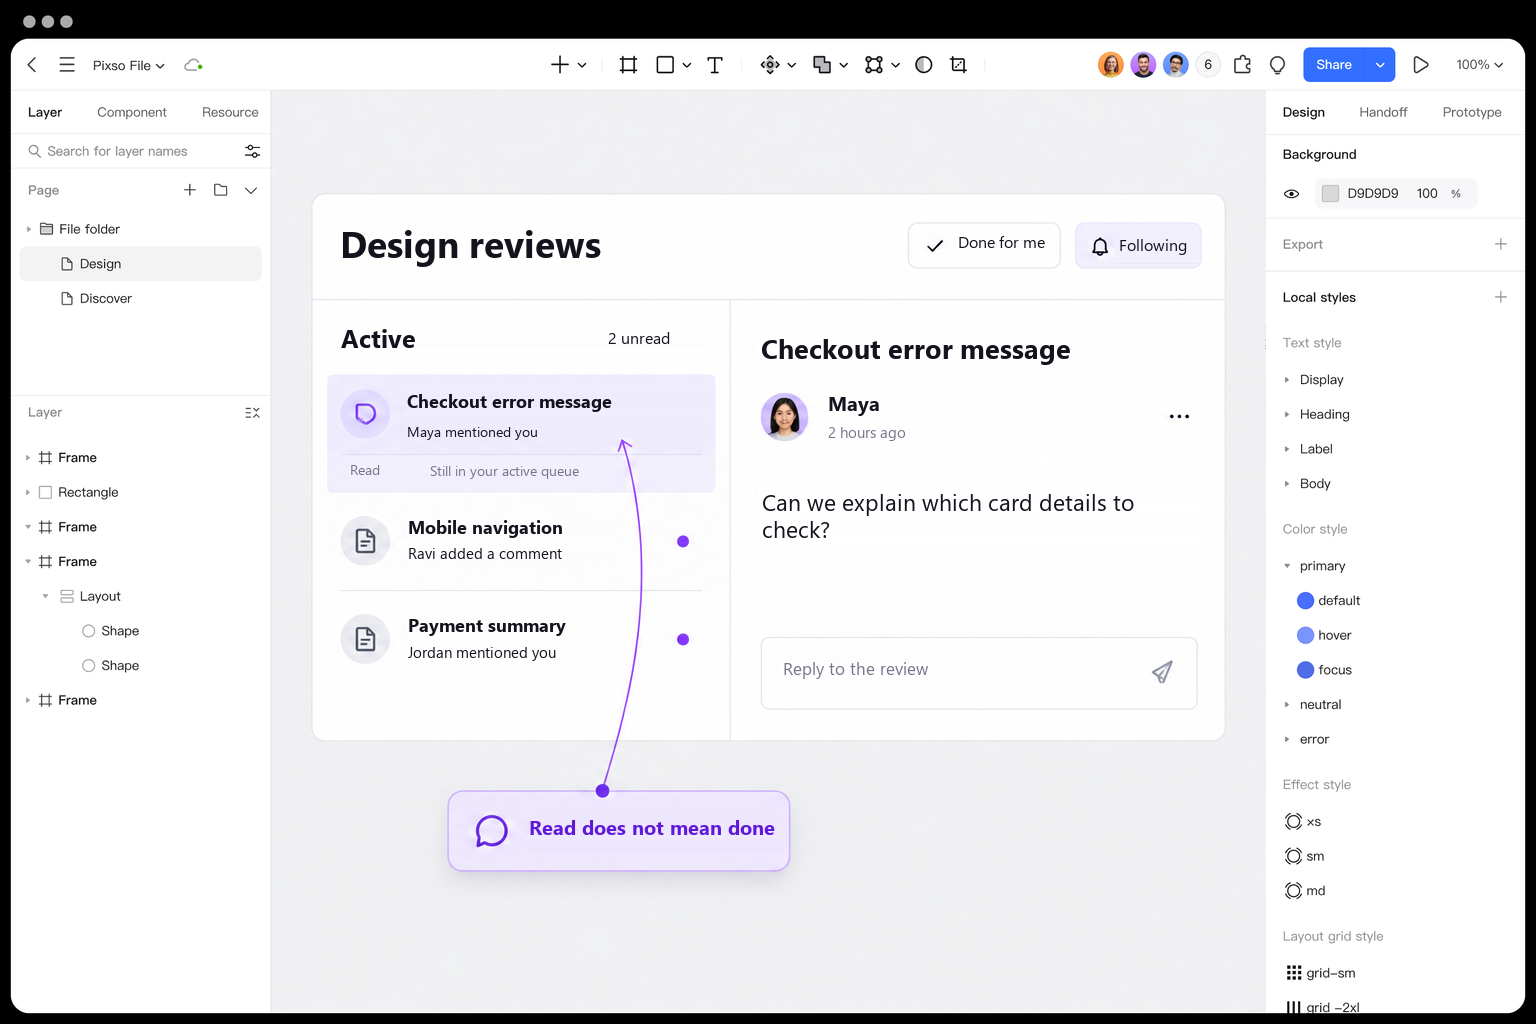Collapse all layers icon in the Layer header
This screenshot has height=1024, width=1536.
[x=252, y=412]
